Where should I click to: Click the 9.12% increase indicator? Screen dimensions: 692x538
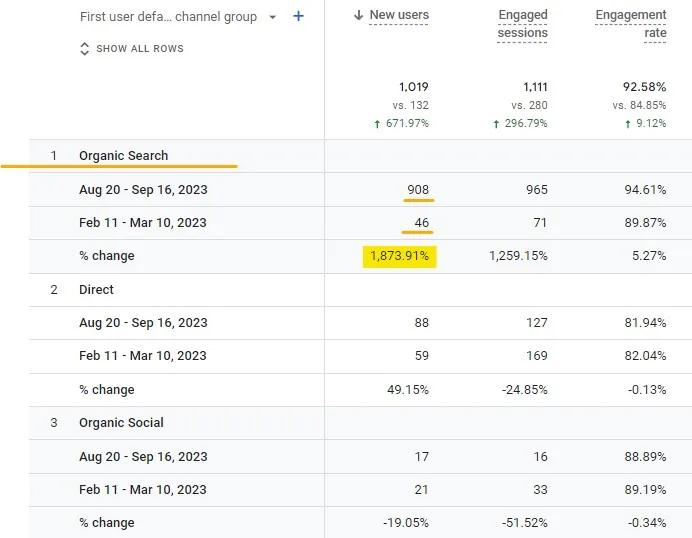645,124
